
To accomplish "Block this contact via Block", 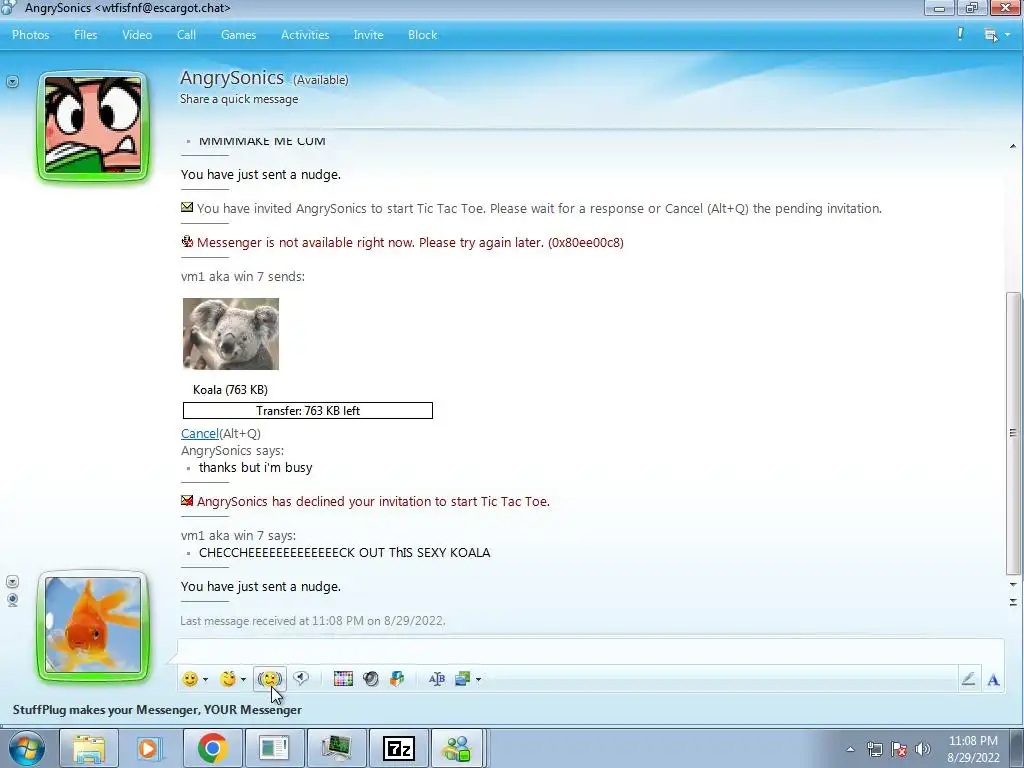I will click(423, 35).
